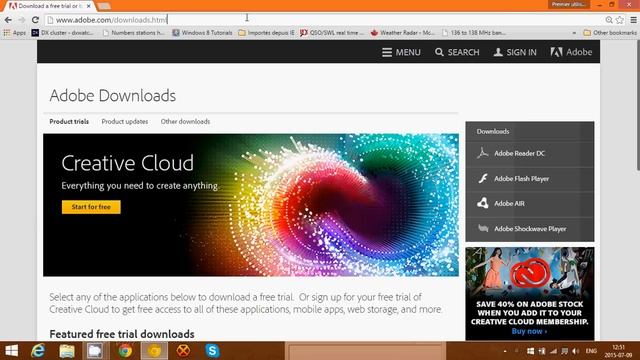Bookmark this page with the star icon
The height and width of the screenshot is (360, 640).
tap(620, 20)
